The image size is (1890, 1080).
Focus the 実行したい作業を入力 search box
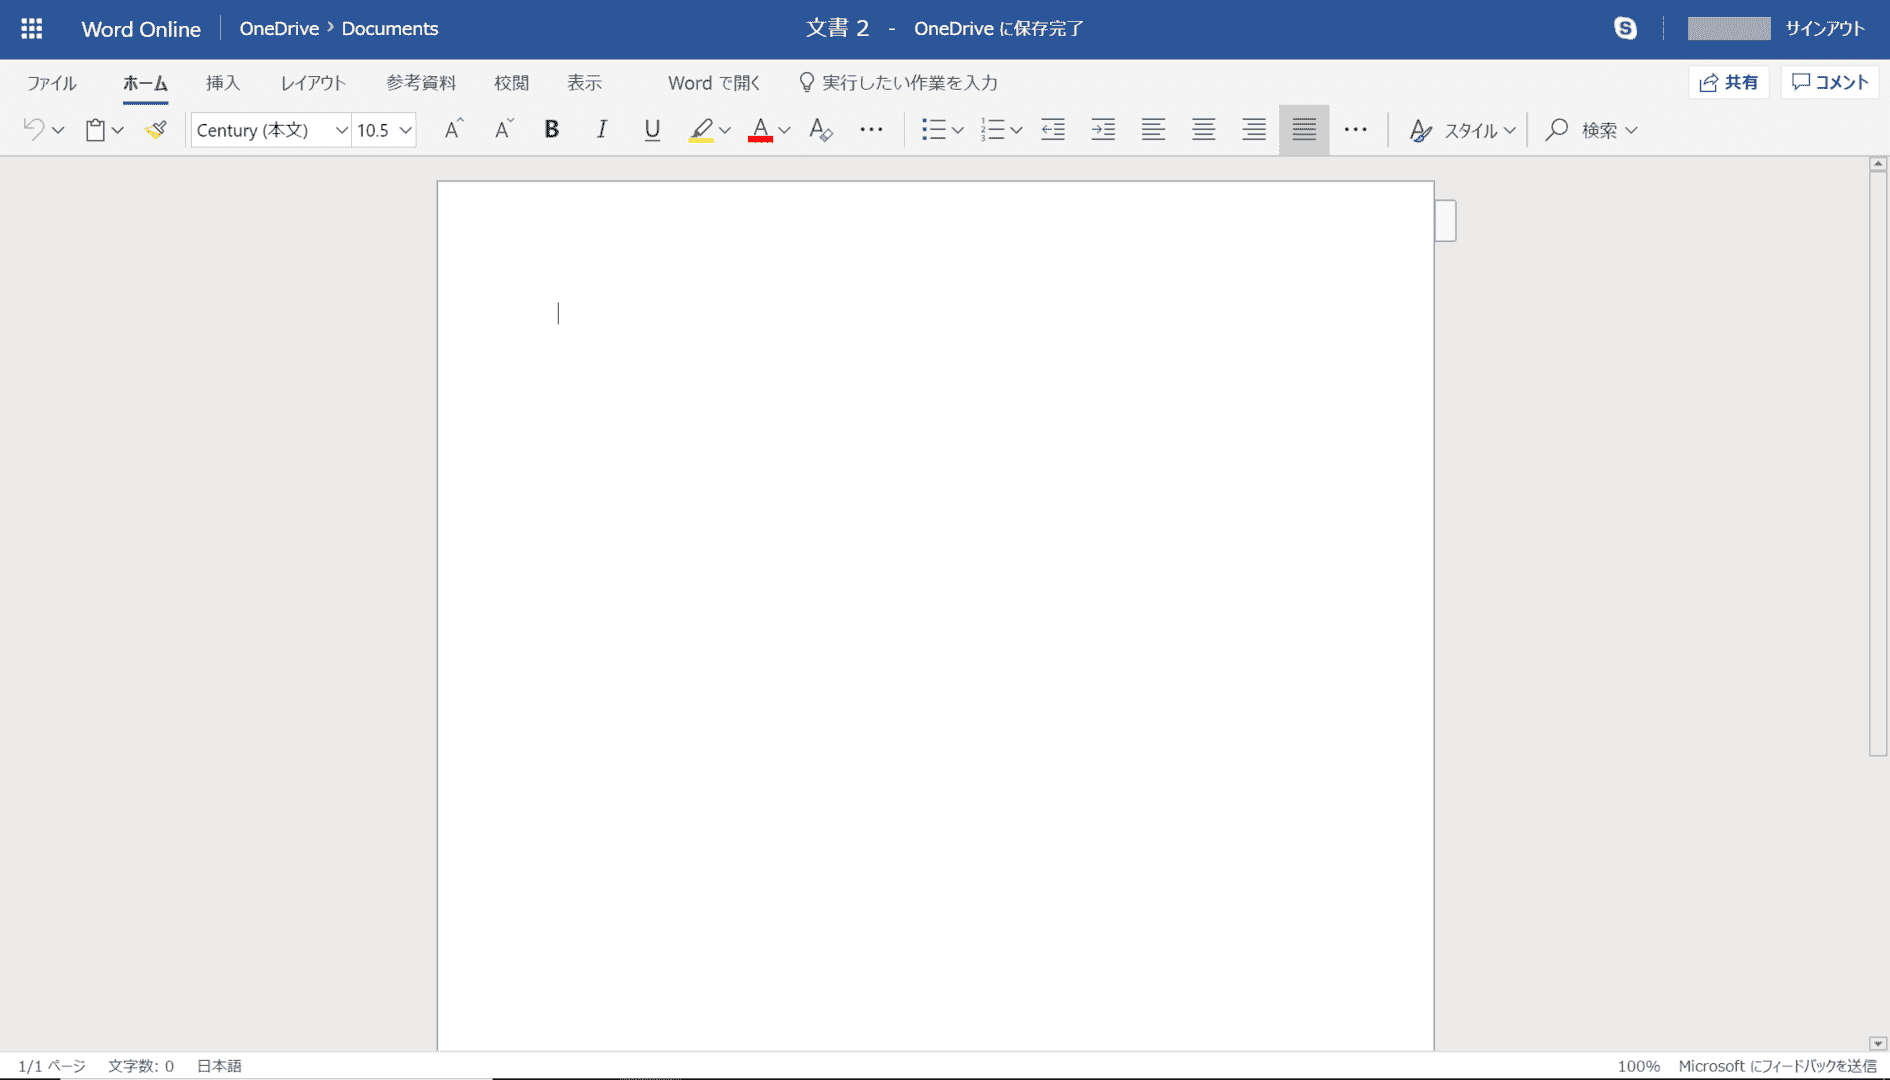[x=898, y=83]
